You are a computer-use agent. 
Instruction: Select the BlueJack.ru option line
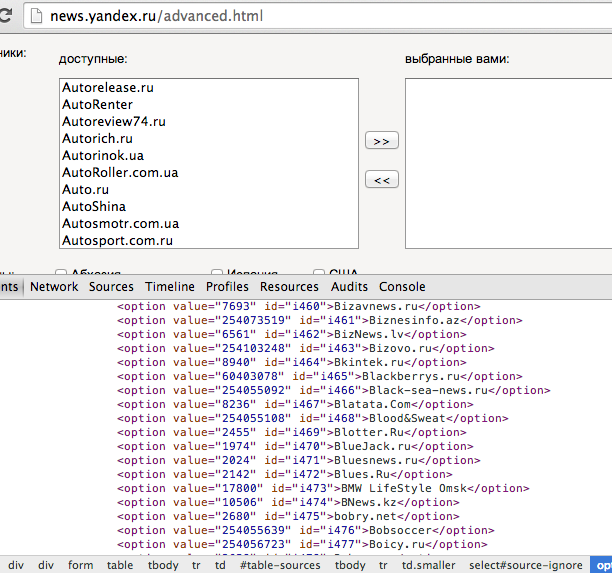(295, 447)
